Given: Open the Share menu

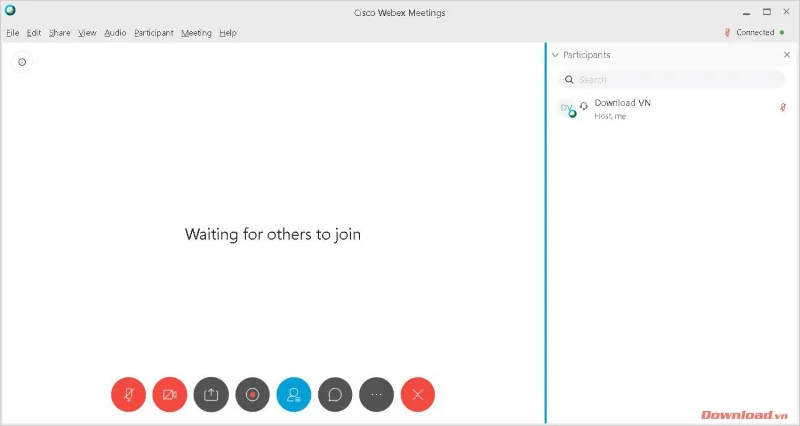Looking at the screenshot, I should tap(60, 33).
